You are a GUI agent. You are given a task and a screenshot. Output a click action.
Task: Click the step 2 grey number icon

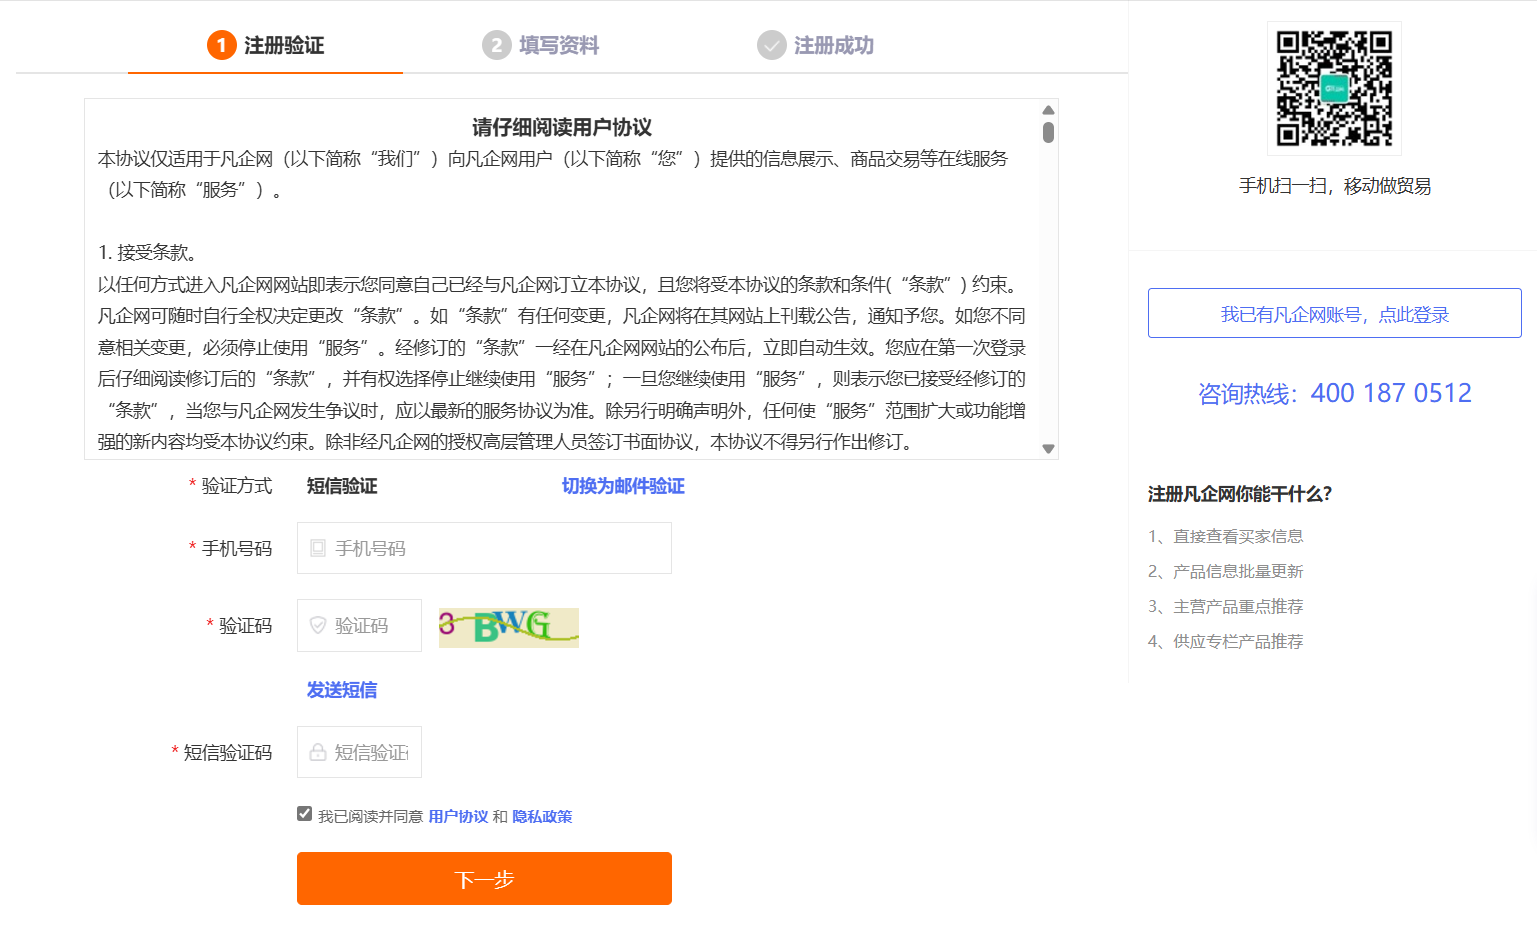[496, 45]
